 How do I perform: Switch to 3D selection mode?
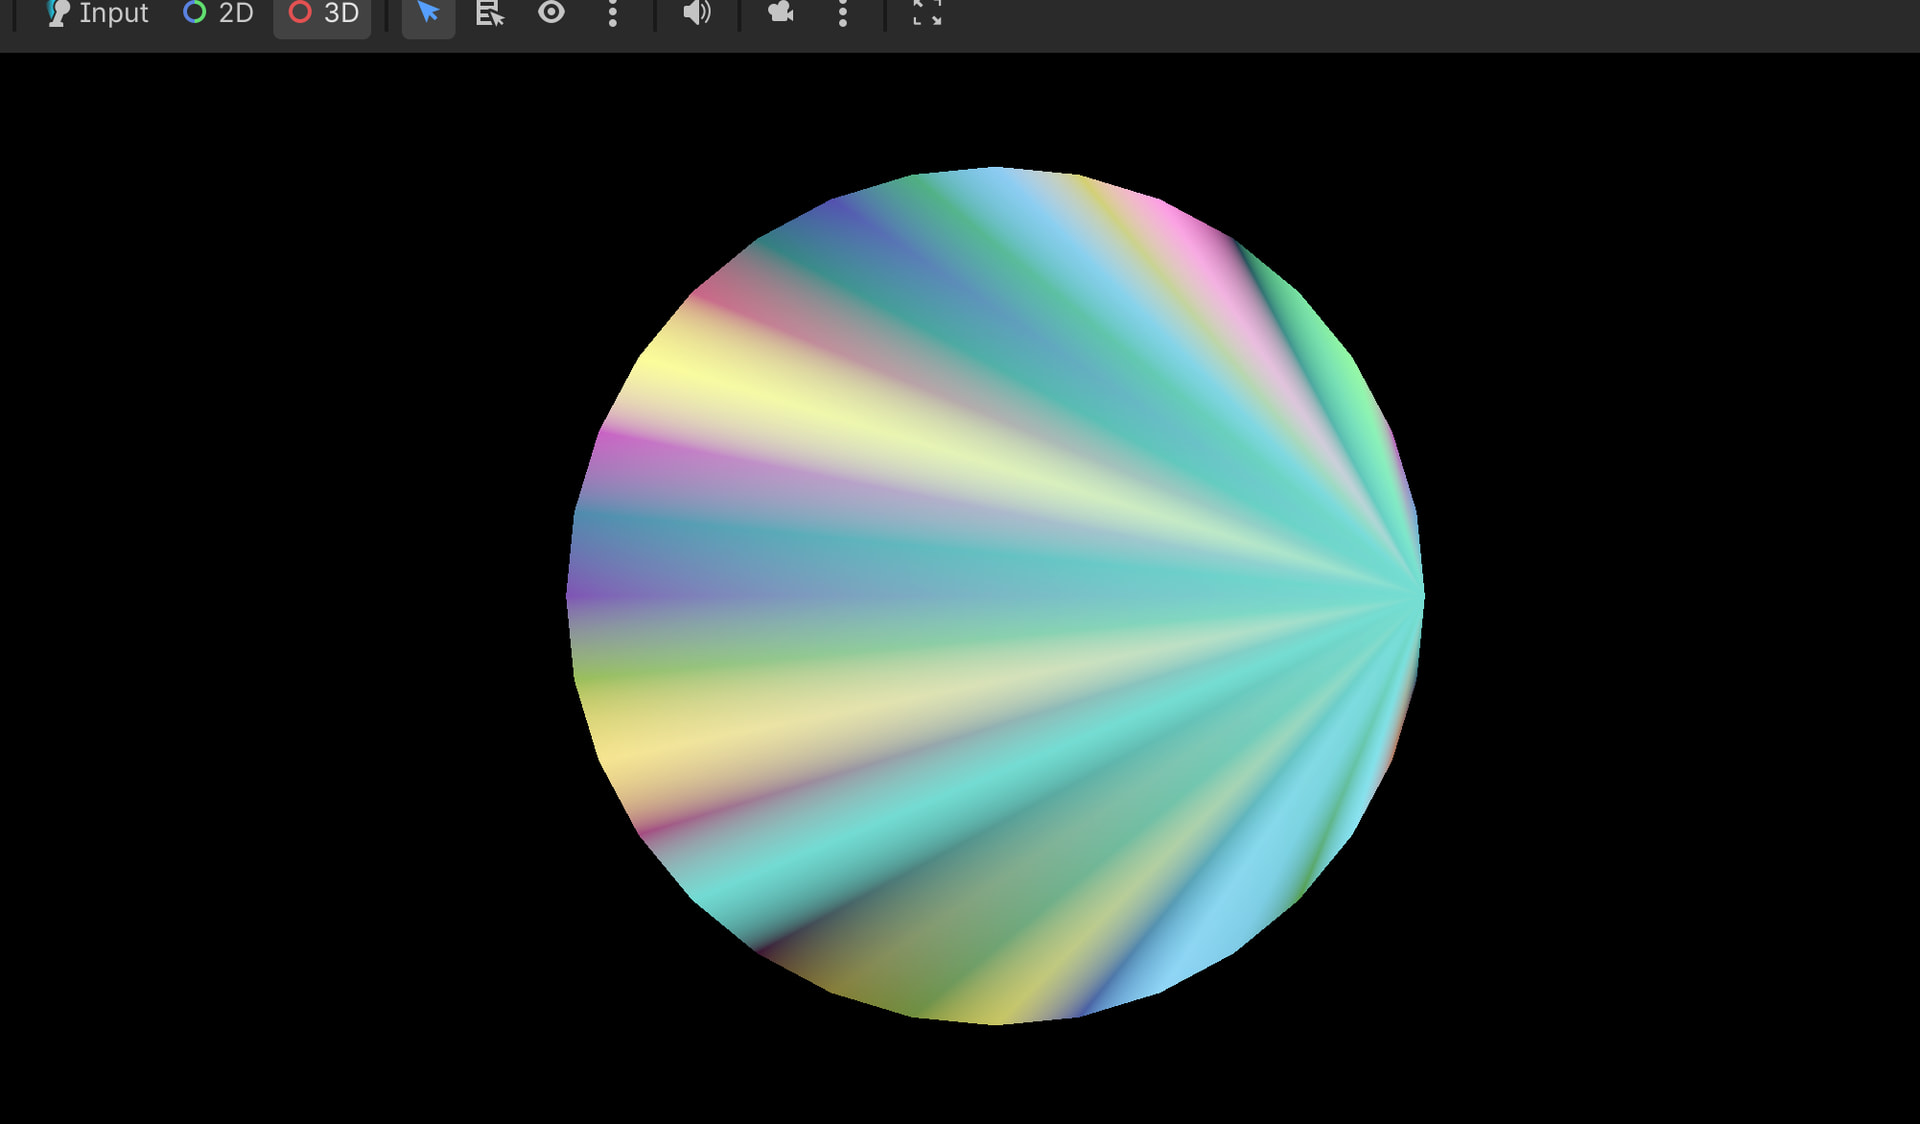point(323,13)
